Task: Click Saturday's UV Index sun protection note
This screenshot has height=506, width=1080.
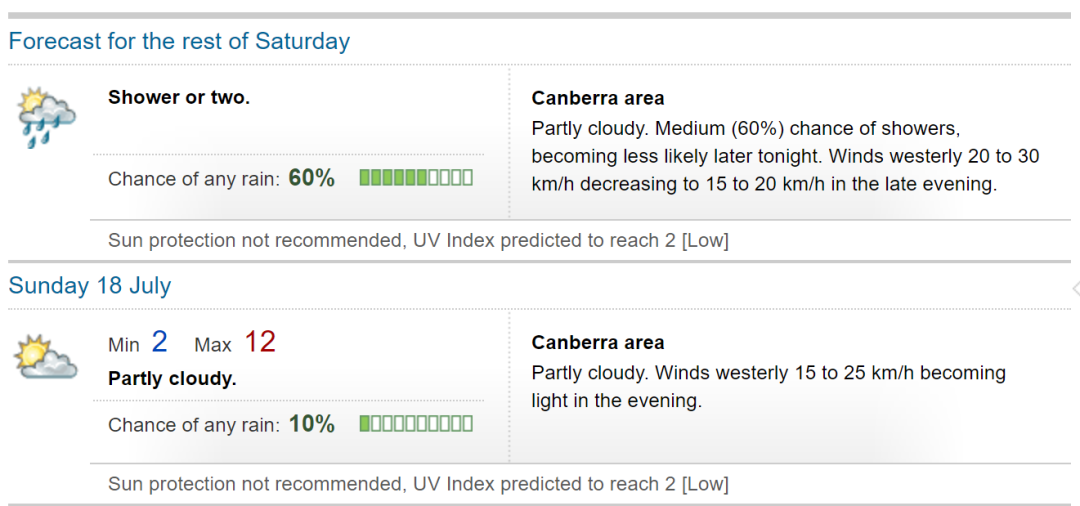Action: coord(418,241)
